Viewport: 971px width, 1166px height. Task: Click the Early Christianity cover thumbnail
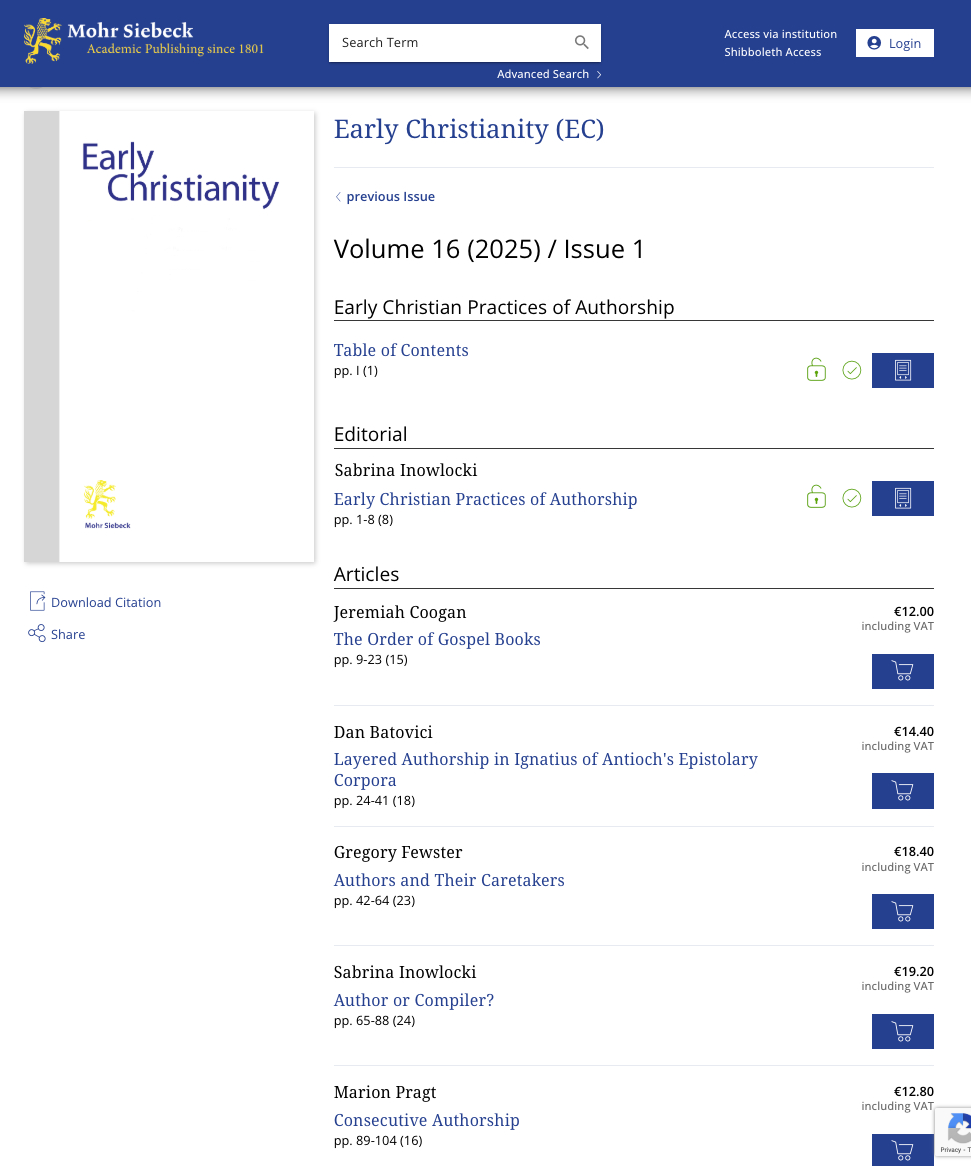click(169, 336)
